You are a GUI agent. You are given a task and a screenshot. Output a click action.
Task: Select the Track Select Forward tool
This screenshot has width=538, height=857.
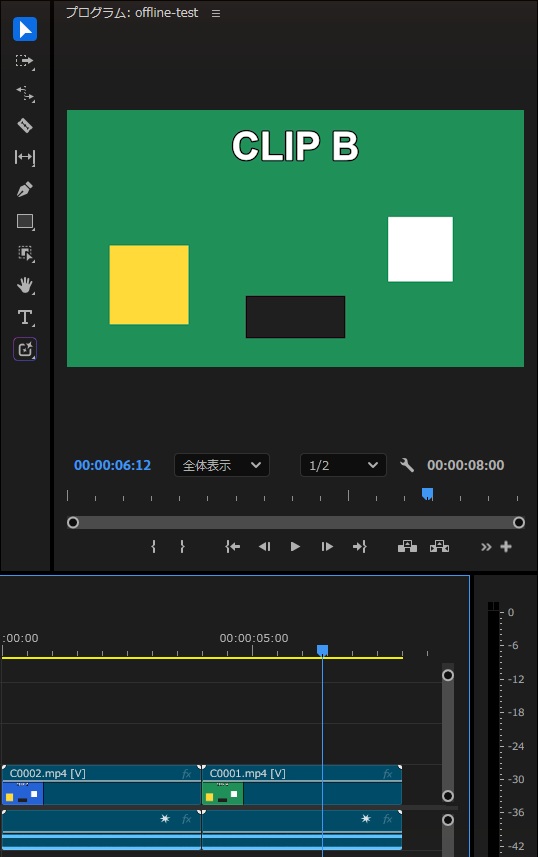tap(25, 61)
